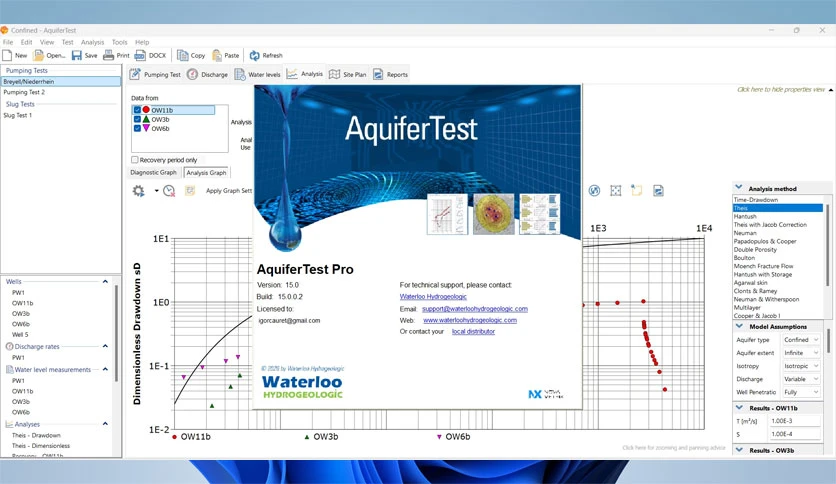Switch to the Diagnostic Graph tab
This screenshot has width=836, height=484.
[153, 172]
